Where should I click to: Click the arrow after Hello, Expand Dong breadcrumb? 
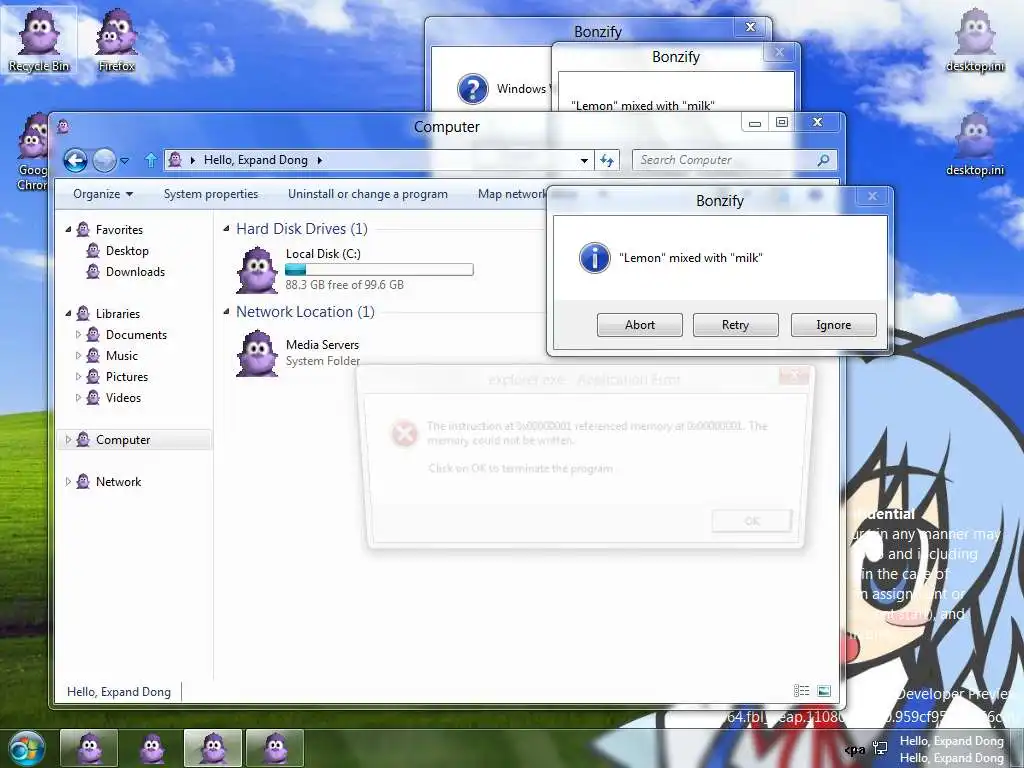pyautogui.click(x=319, y=160)
